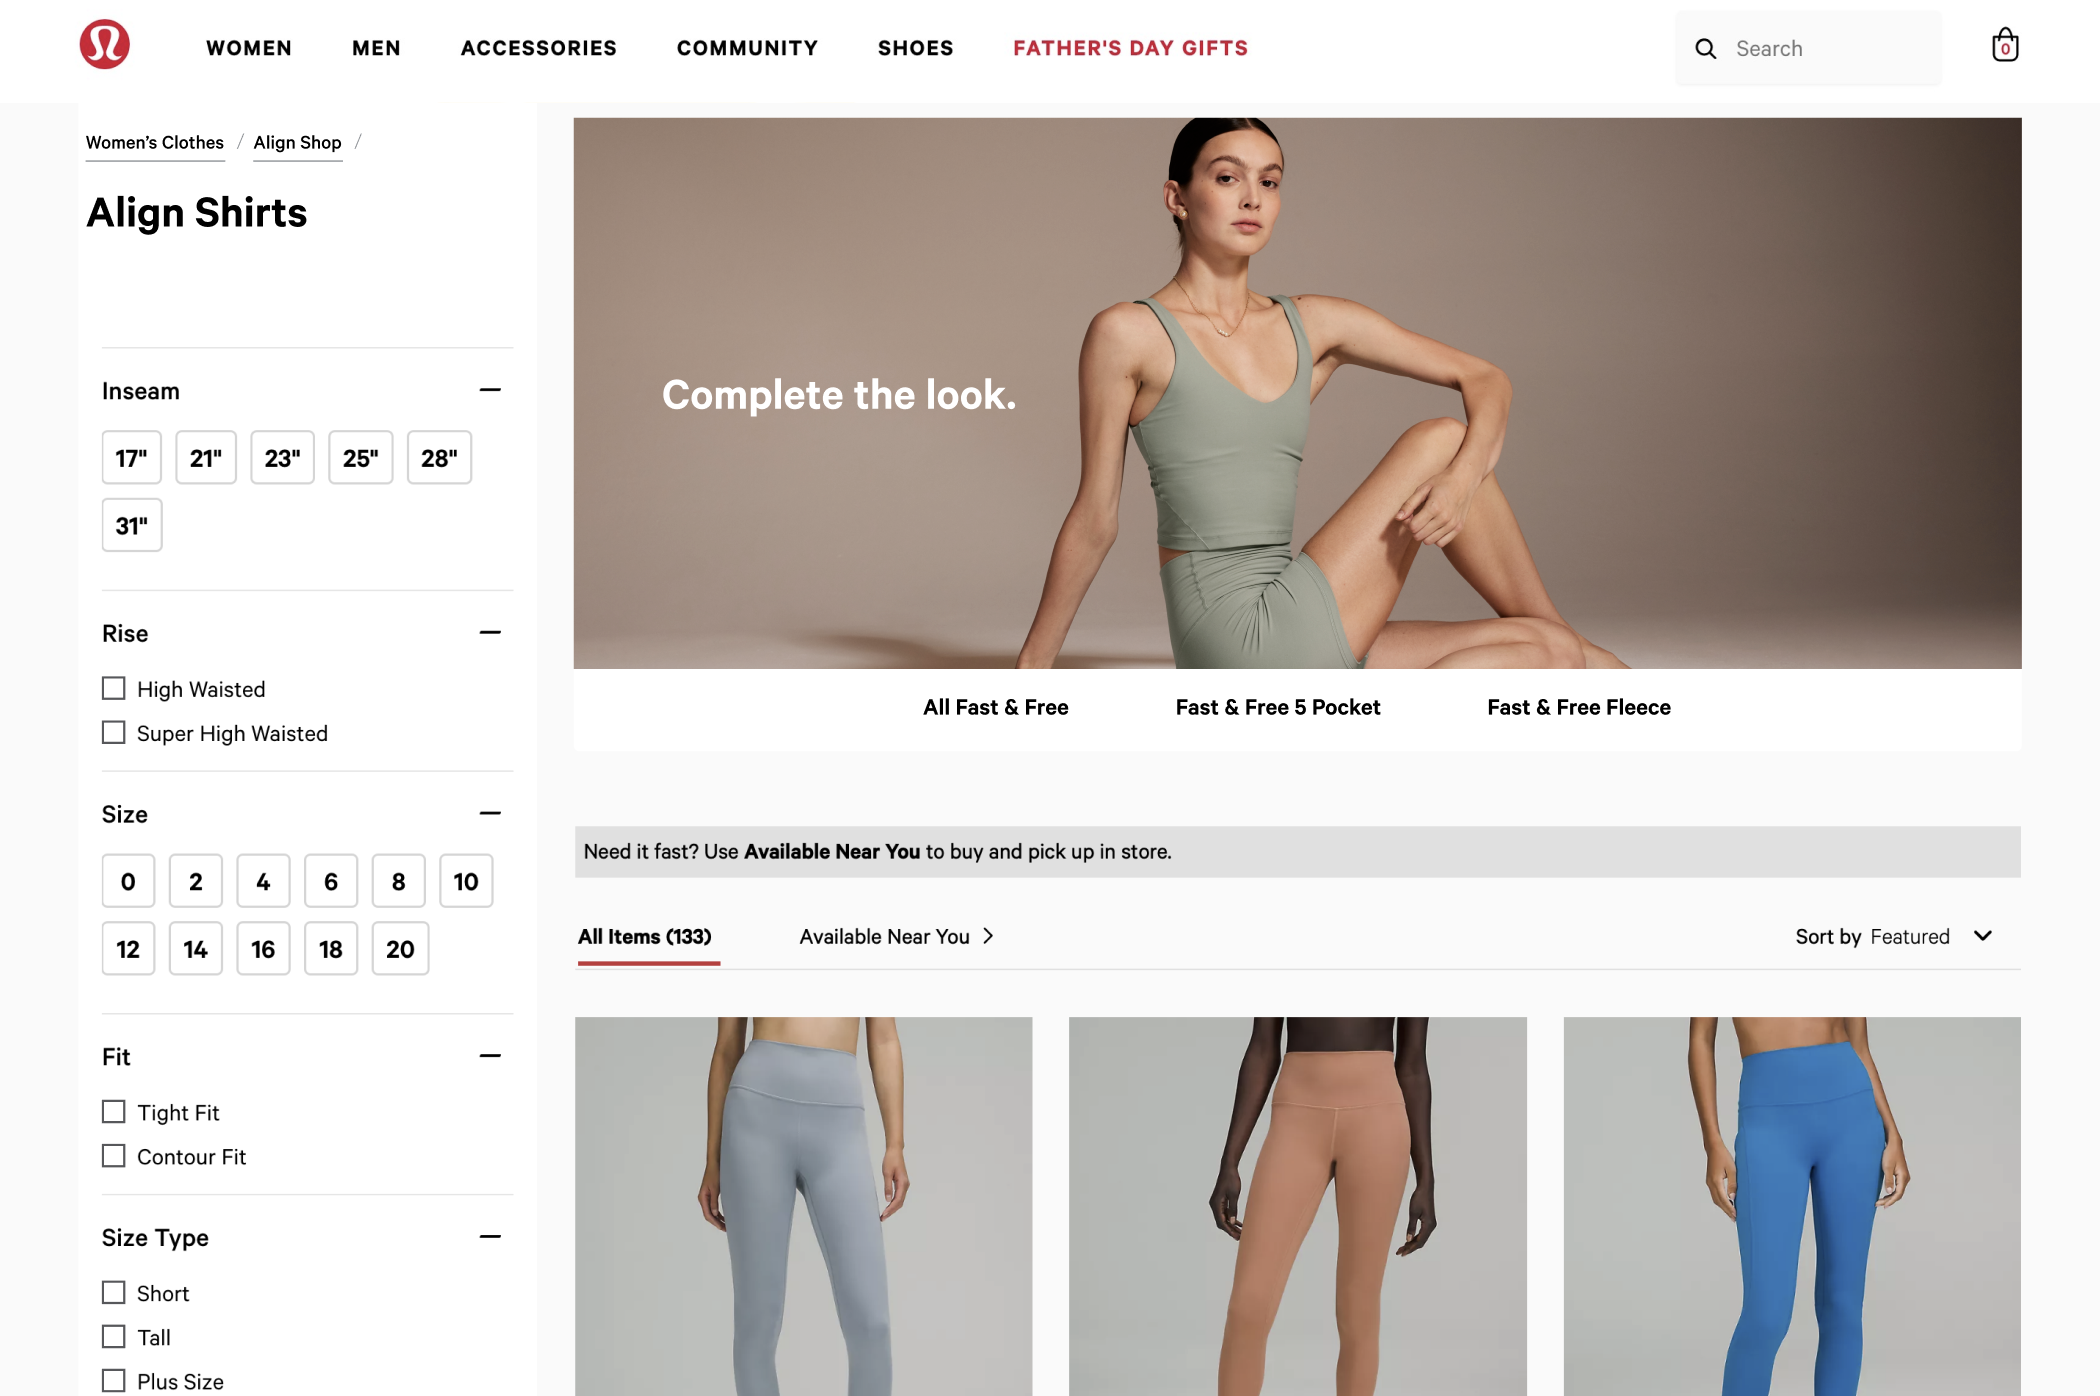
Task: Open Fast & Free 5 Pocket link
Action: pos(1278,708)
